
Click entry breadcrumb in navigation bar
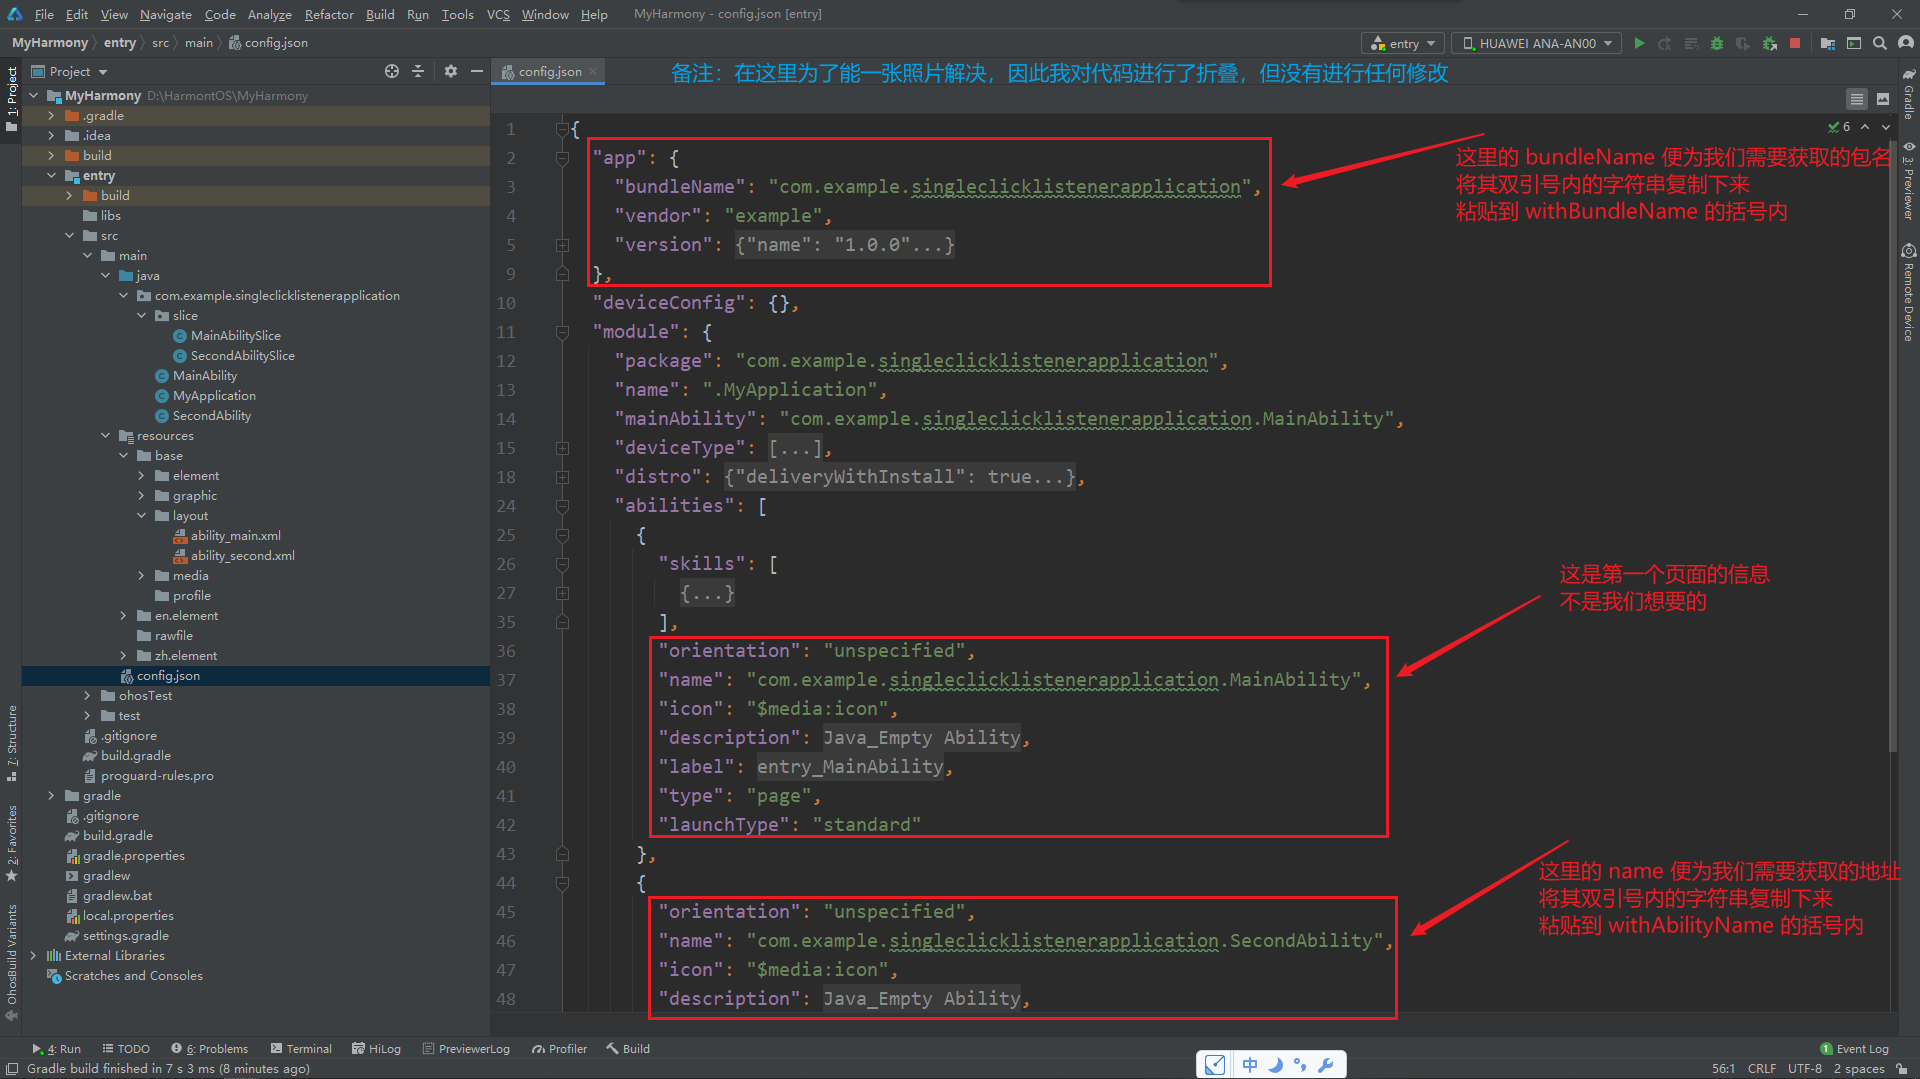(x=120, y=42)
